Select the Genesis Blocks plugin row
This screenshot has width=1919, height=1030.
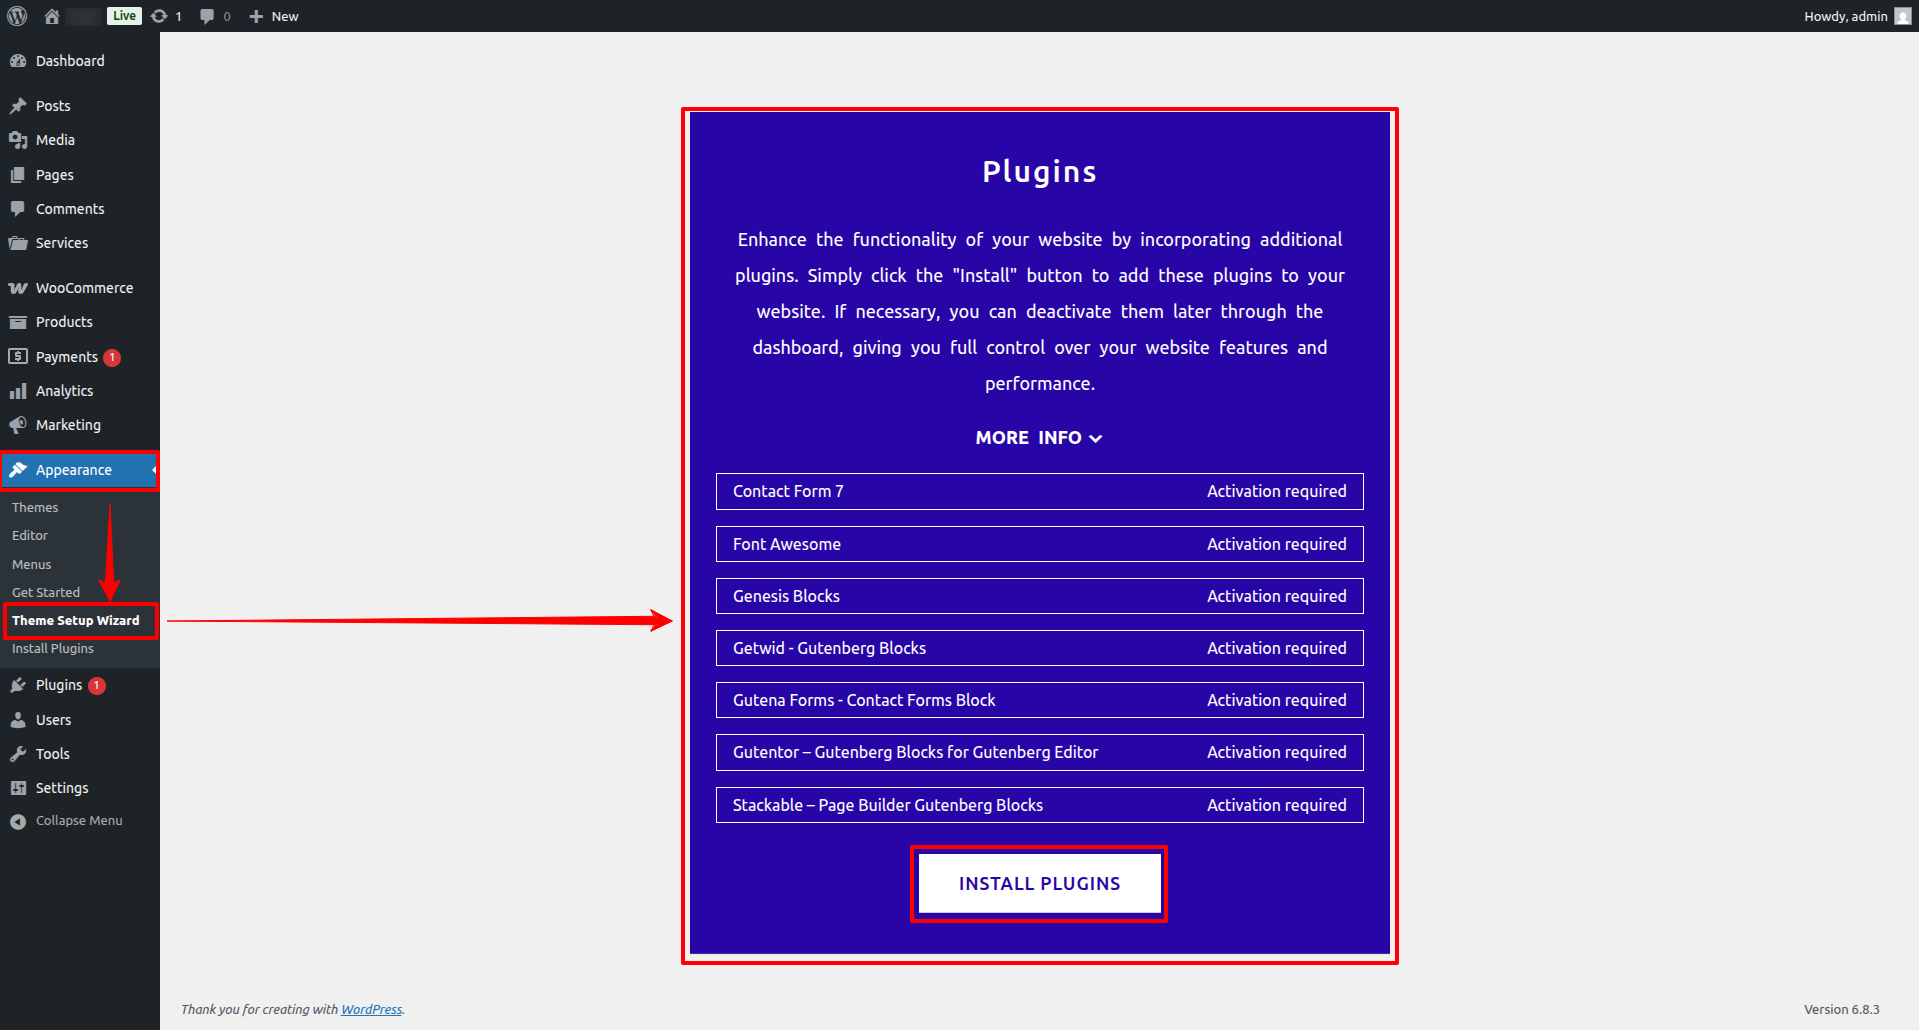coord(1039,596)
